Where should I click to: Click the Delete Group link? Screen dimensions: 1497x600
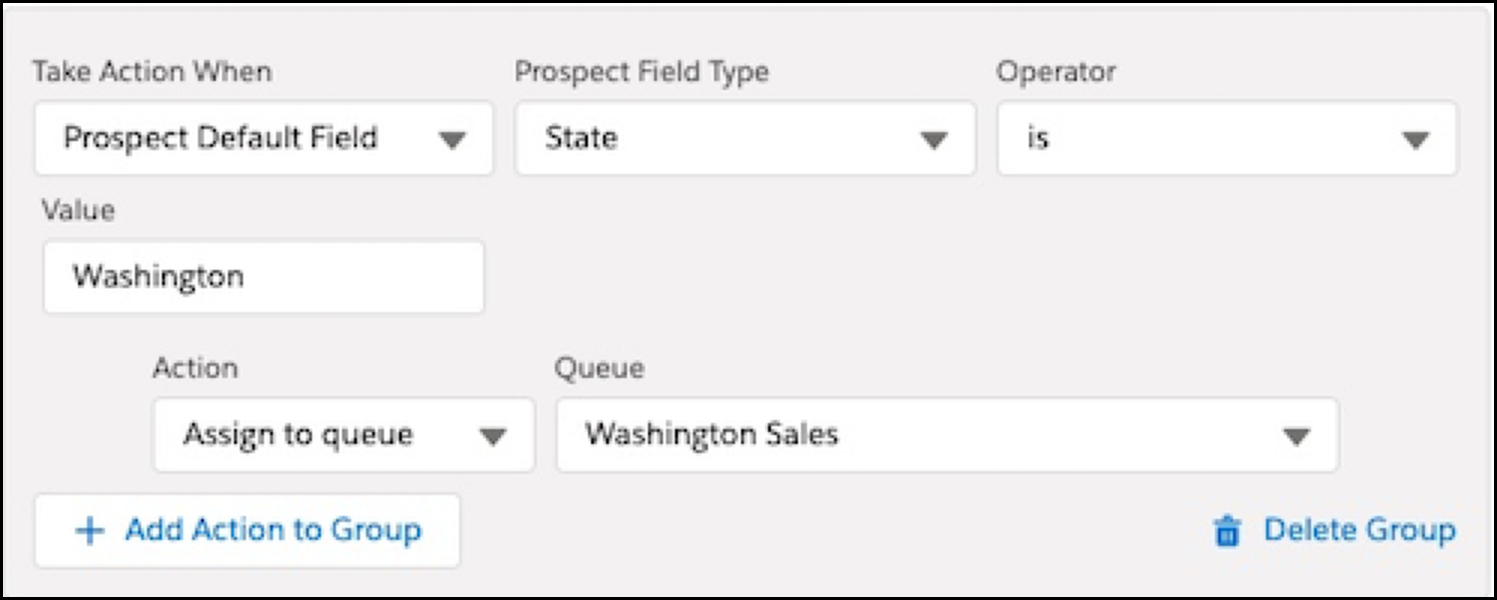1358,530
